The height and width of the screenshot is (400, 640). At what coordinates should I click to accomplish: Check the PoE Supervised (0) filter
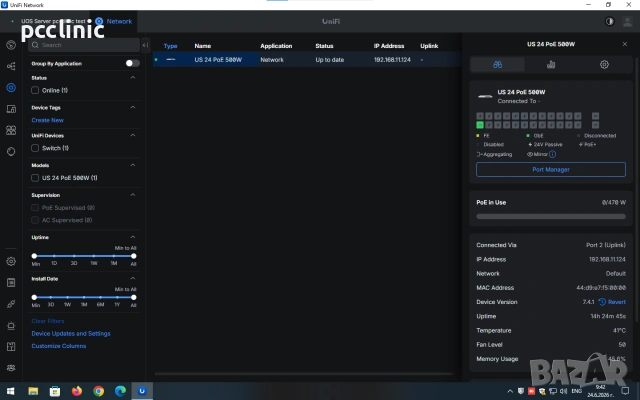pos(35,208)
